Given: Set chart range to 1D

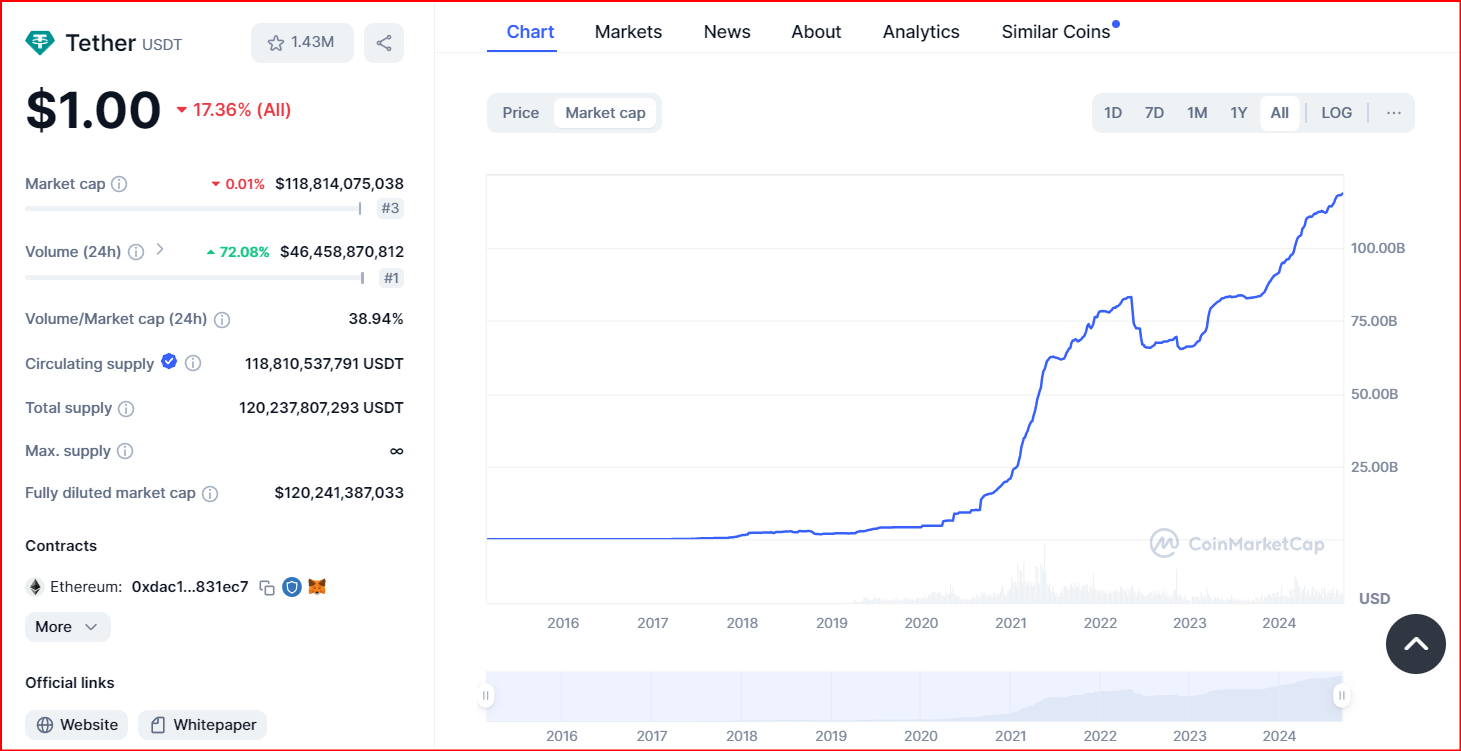Looking at the screenshot, I should click(x=1113, y=113).
